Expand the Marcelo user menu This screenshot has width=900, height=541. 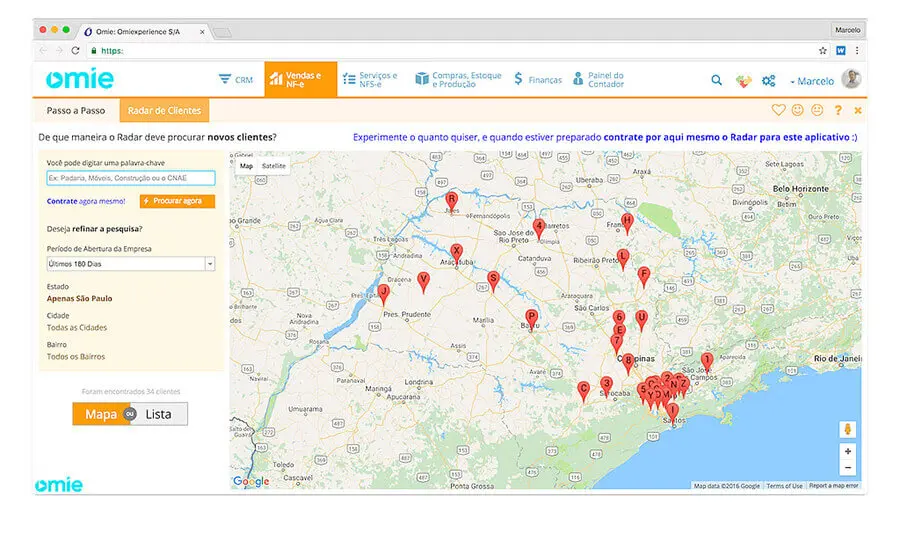tap(814, 81)
